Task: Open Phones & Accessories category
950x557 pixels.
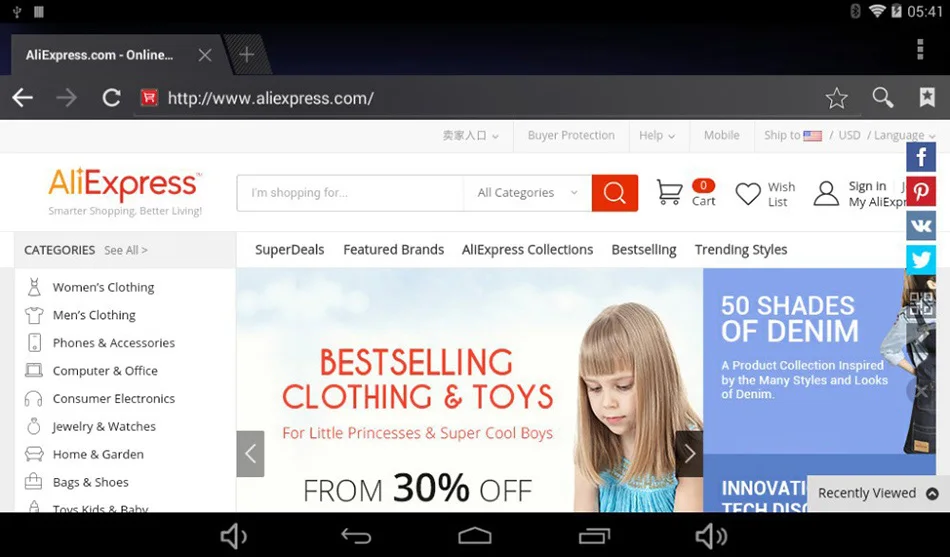Action: point(113,343)
